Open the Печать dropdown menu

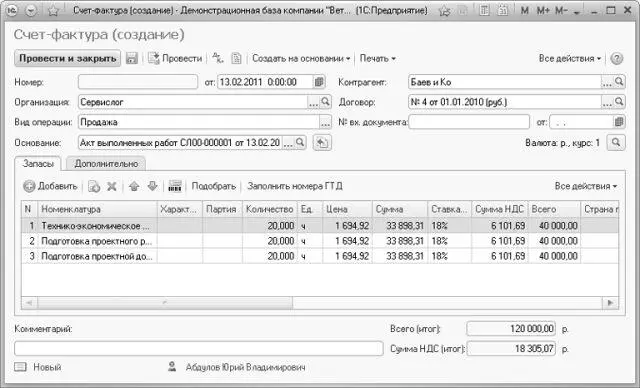pyautogui.click(x=378, y=58)
